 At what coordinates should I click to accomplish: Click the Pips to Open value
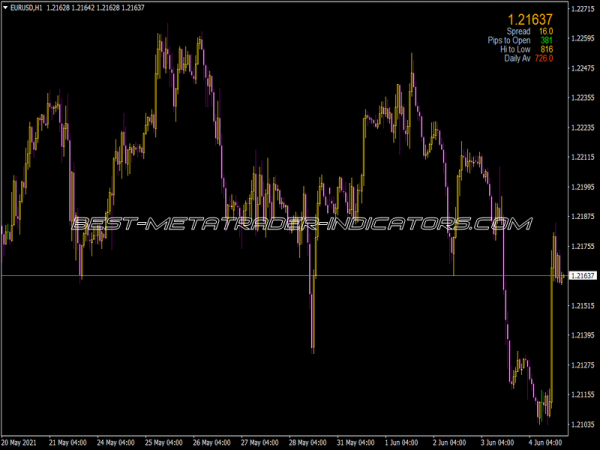point(547,41)
